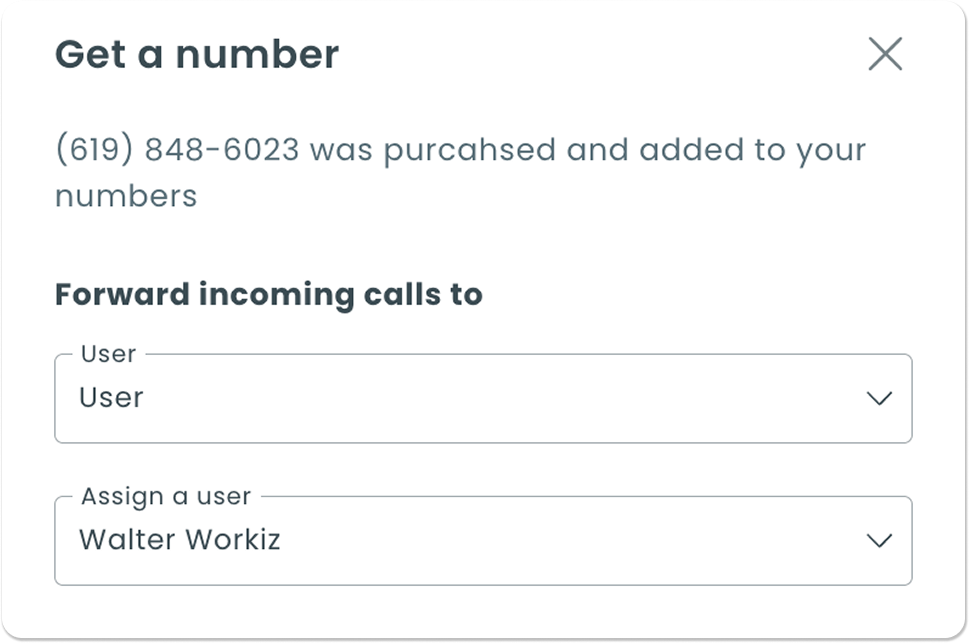Click the word Forward in the heading

[110, 295]
